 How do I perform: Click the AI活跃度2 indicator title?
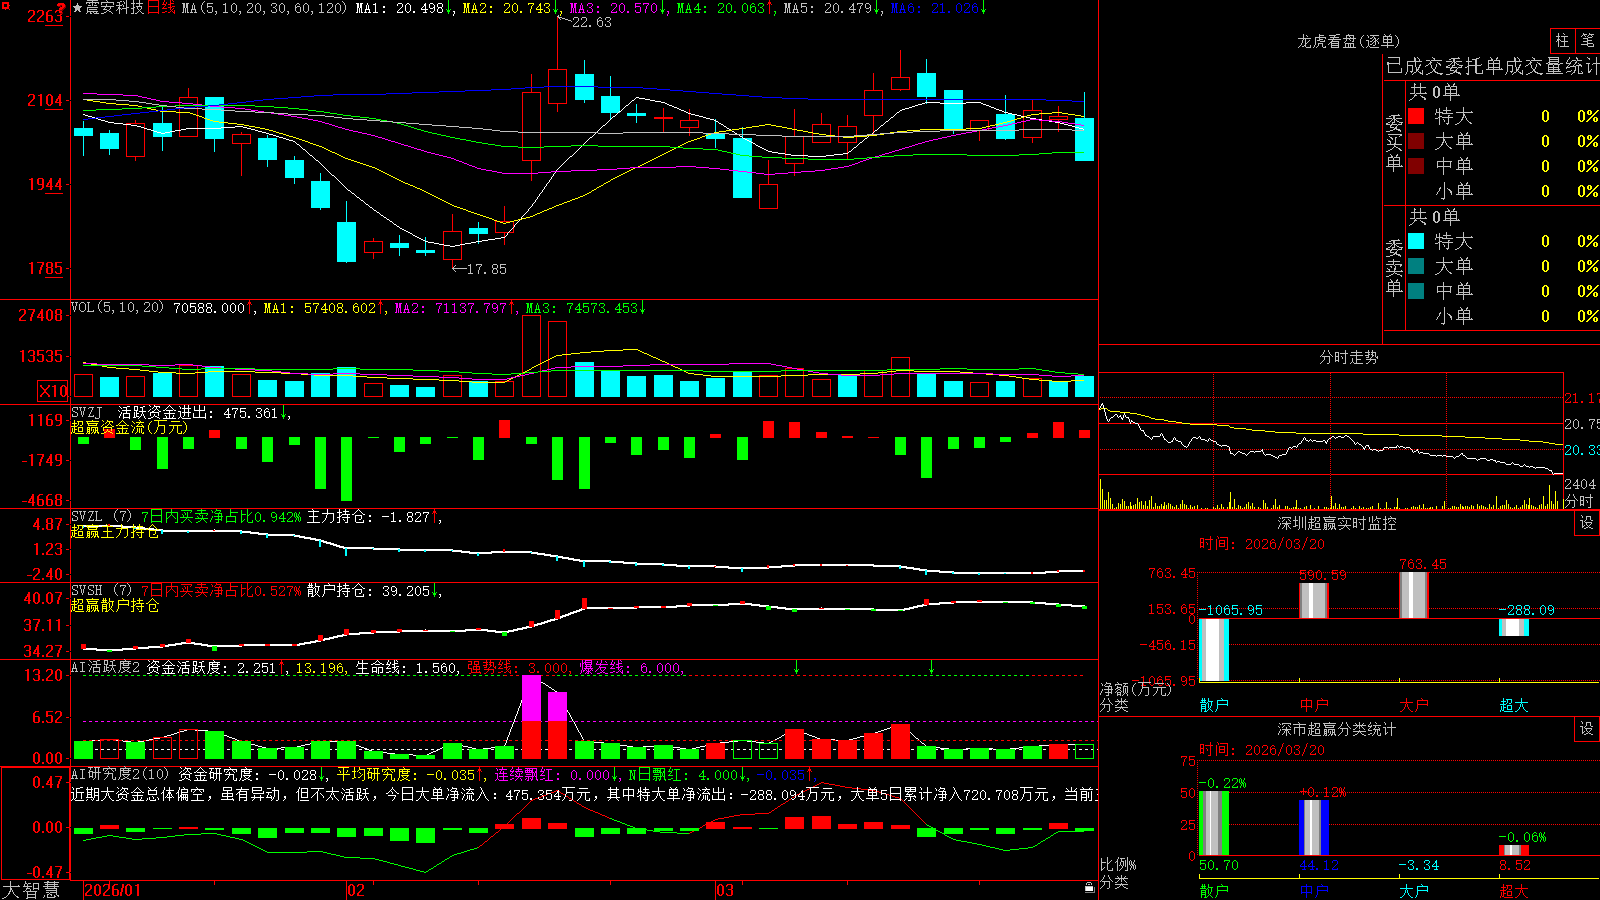tap(105, 668)
